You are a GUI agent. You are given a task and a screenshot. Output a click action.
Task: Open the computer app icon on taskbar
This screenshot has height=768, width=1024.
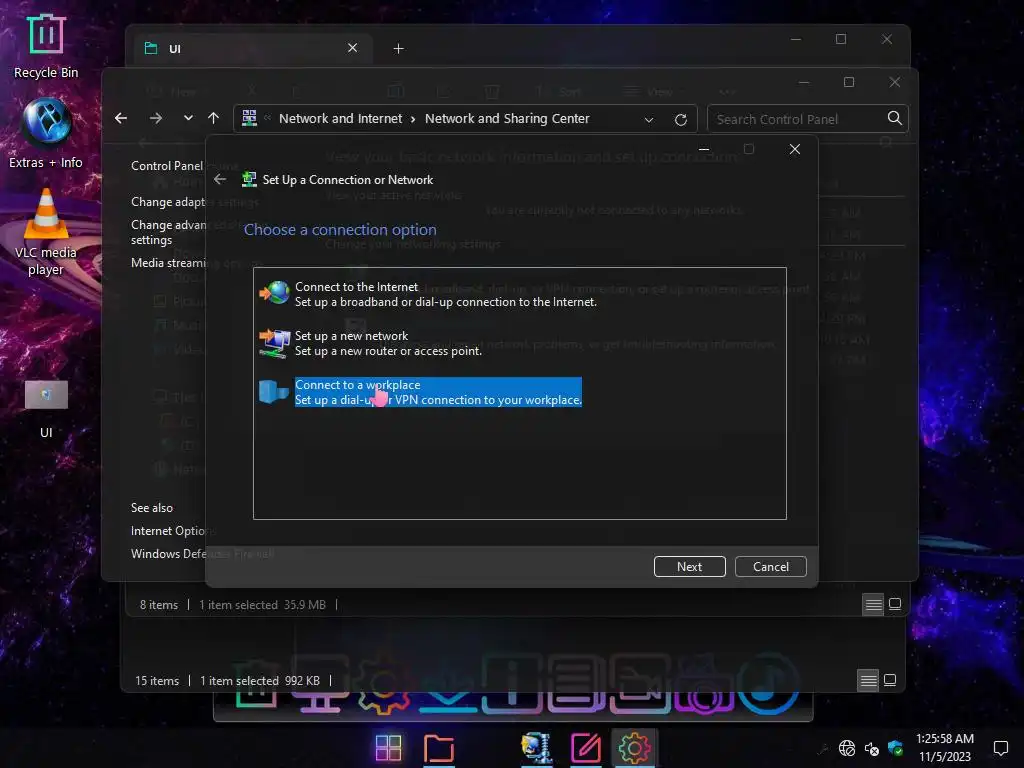[x=537, y=748]
